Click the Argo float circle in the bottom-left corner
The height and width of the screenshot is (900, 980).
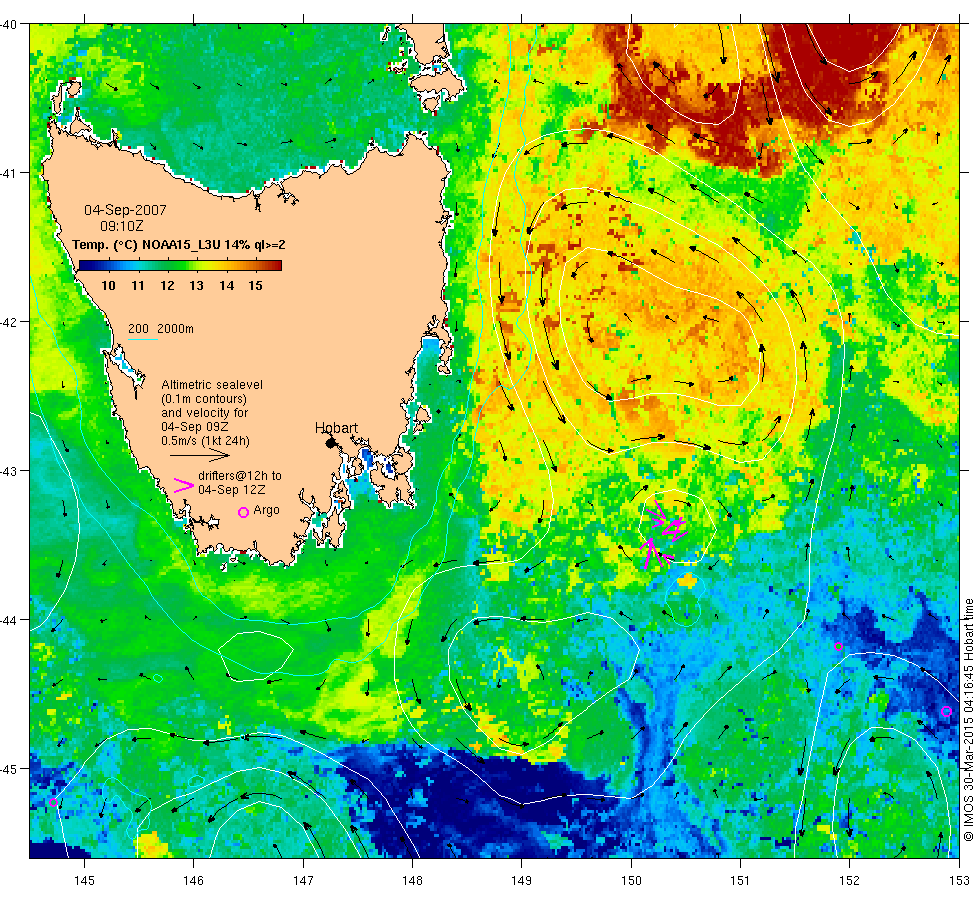coord(53,802)
